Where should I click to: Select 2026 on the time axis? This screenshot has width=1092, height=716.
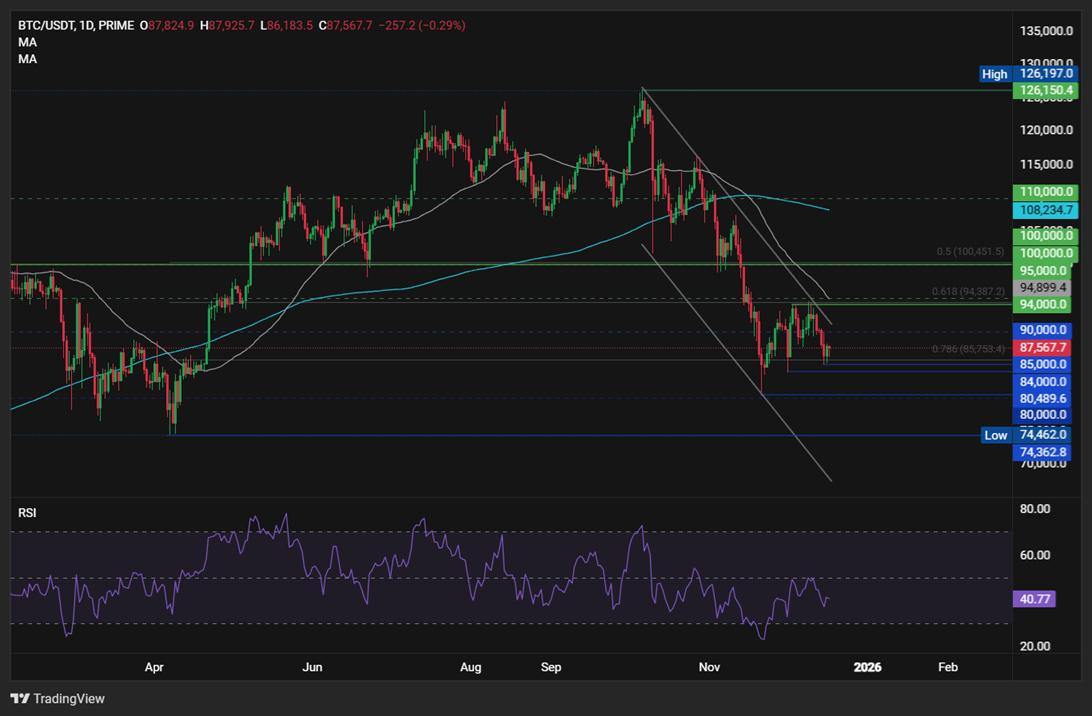click(x=867, y=667)
